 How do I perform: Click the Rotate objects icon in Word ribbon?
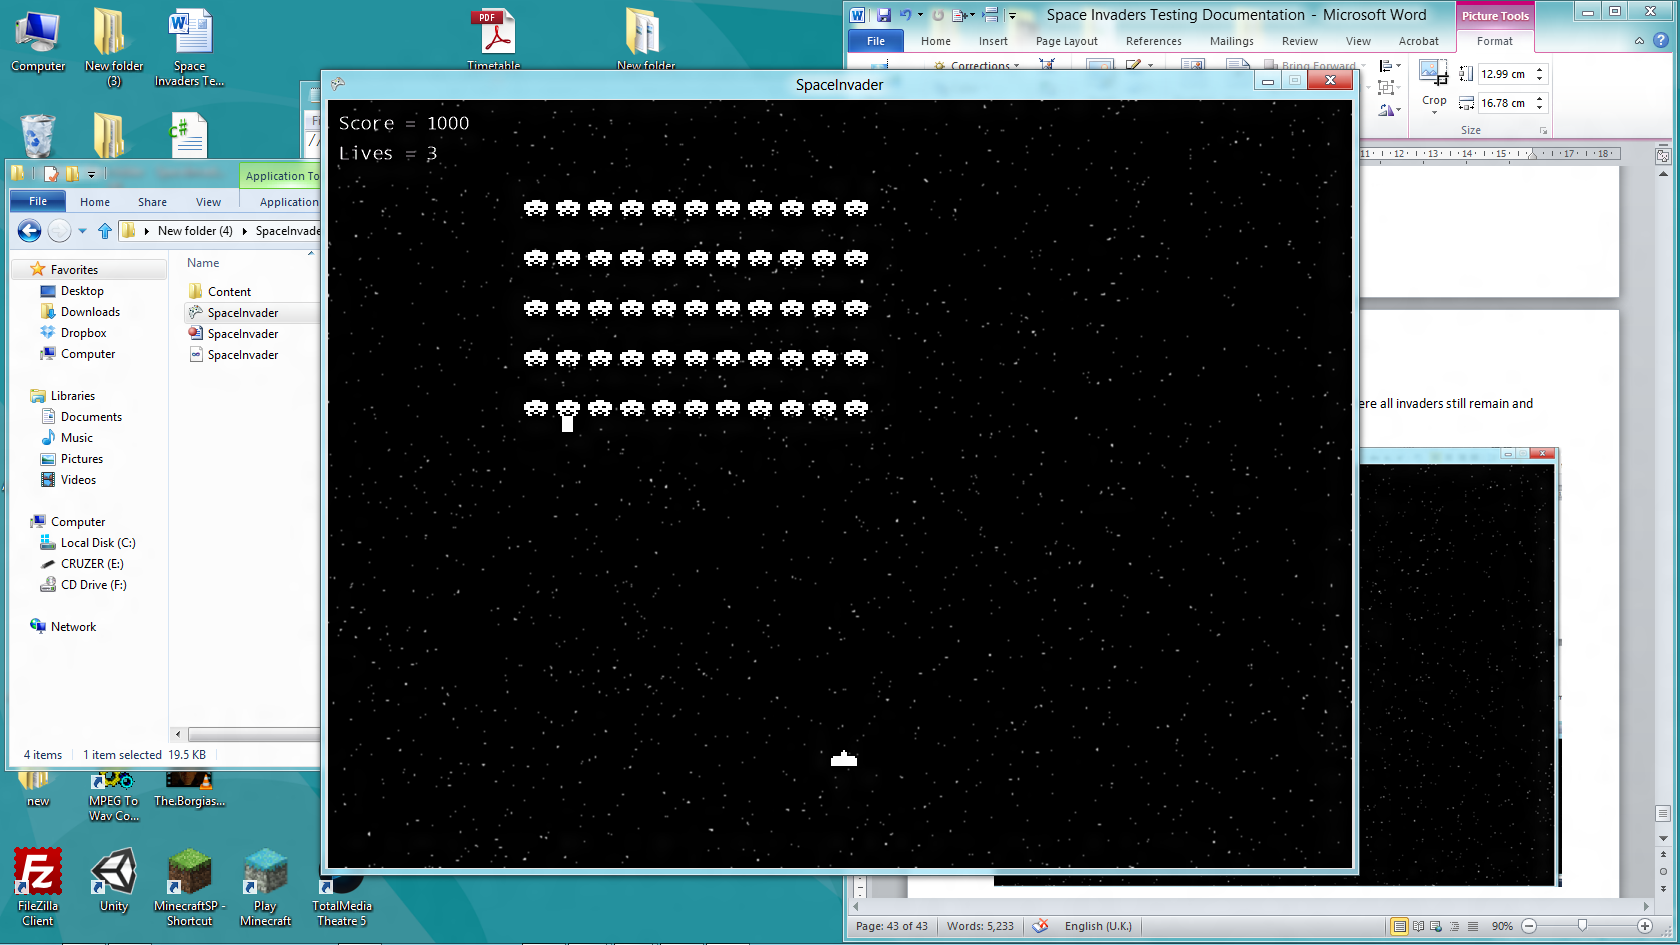pyautogui.click(x=1386, y=110)
